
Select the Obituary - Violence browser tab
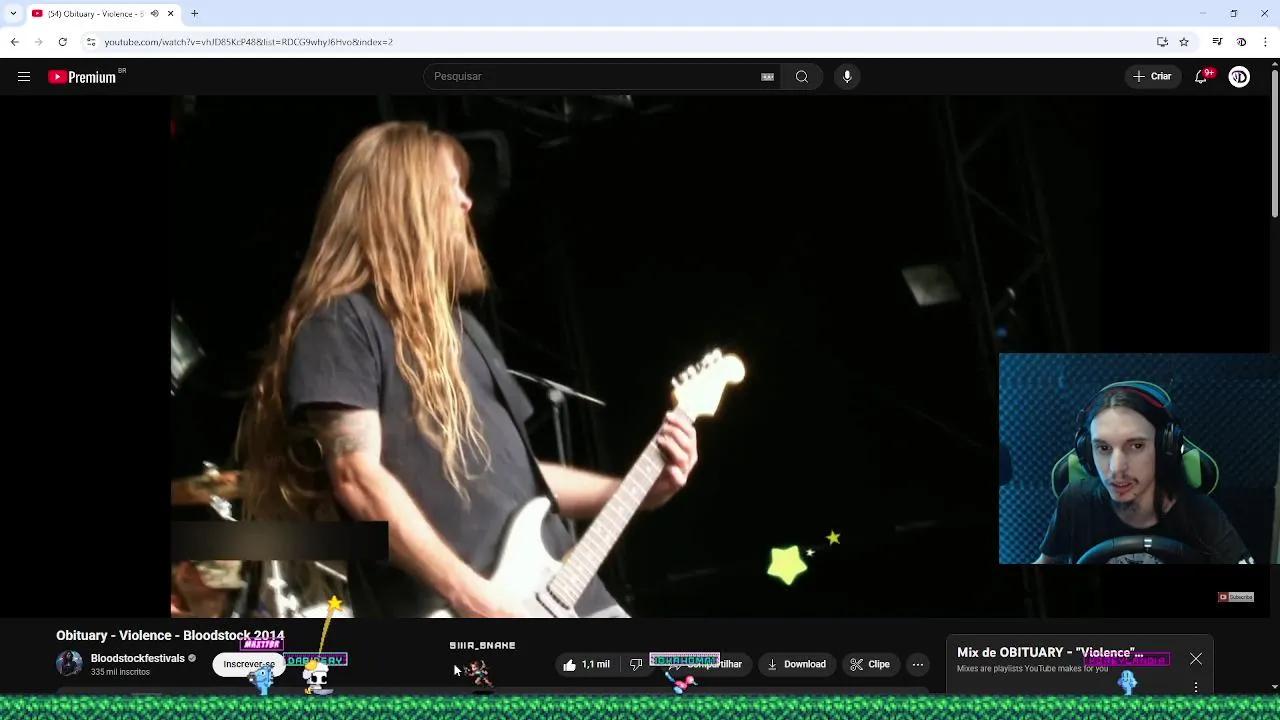click(102, 14)
